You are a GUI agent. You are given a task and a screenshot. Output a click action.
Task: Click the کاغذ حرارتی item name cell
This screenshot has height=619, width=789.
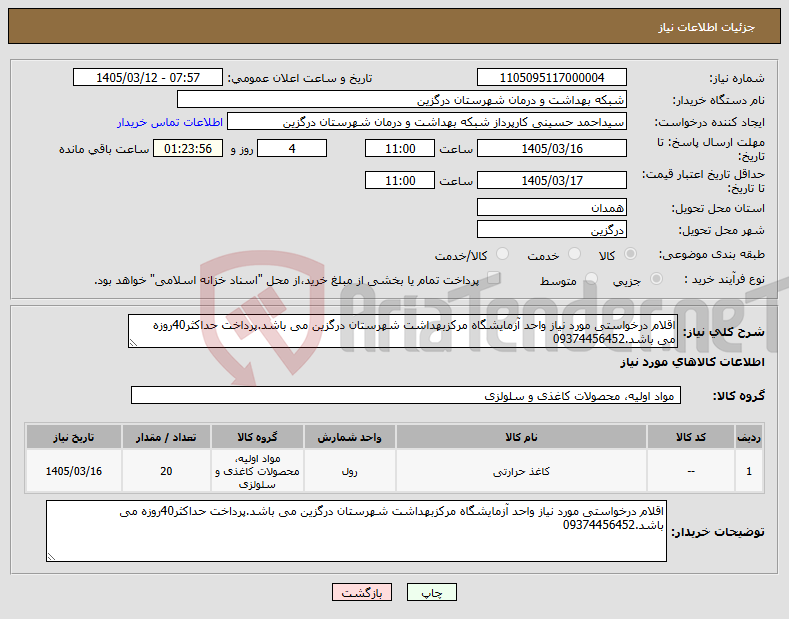(521, 471)
